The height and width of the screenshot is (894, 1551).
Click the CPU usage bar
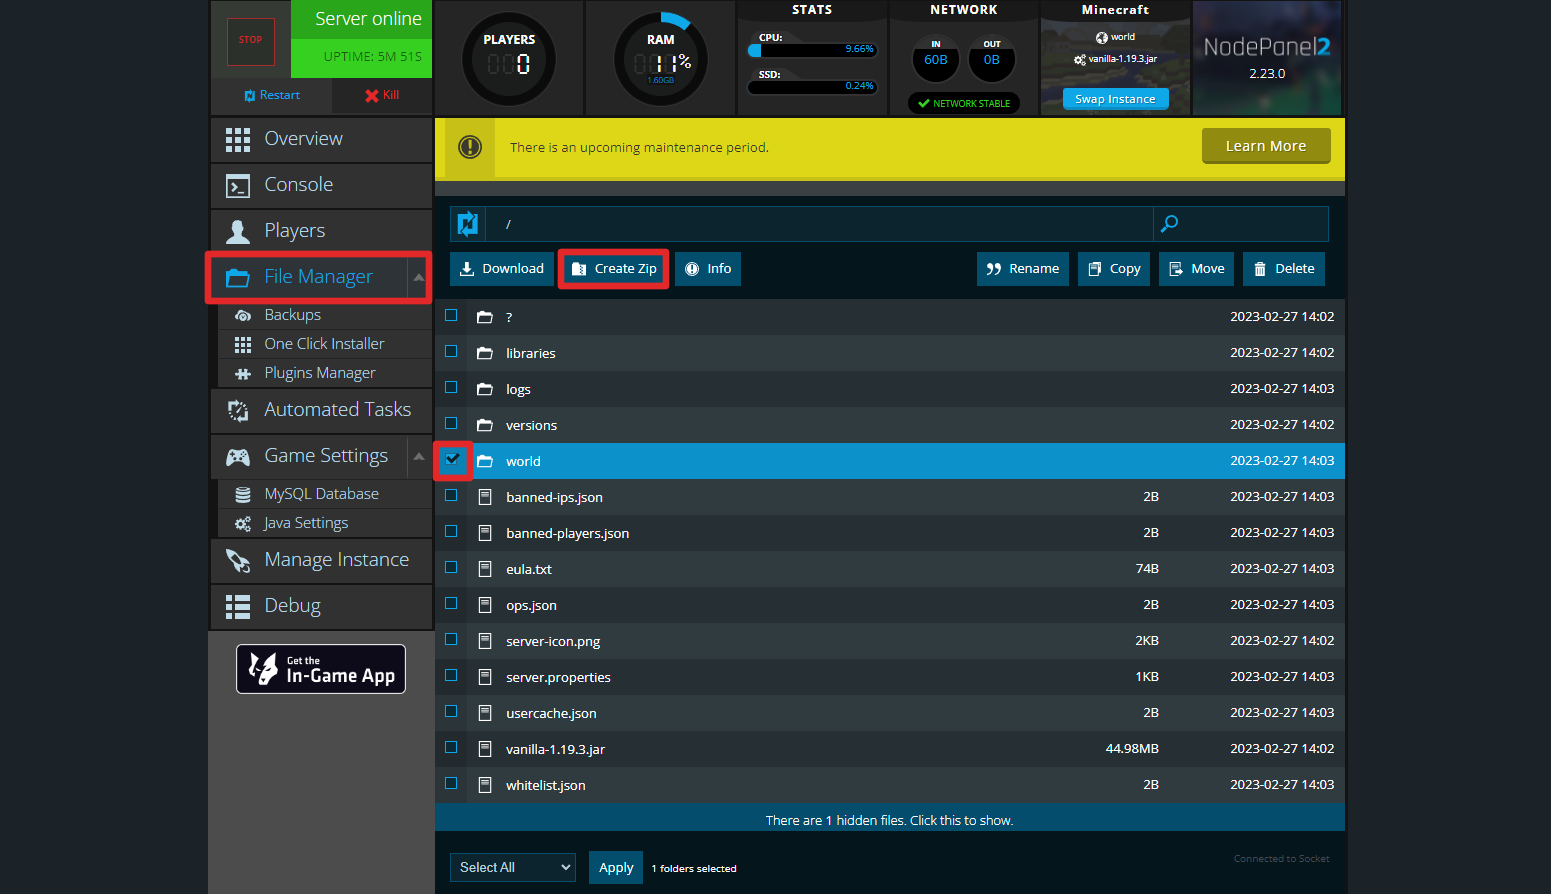click(812, 50)
